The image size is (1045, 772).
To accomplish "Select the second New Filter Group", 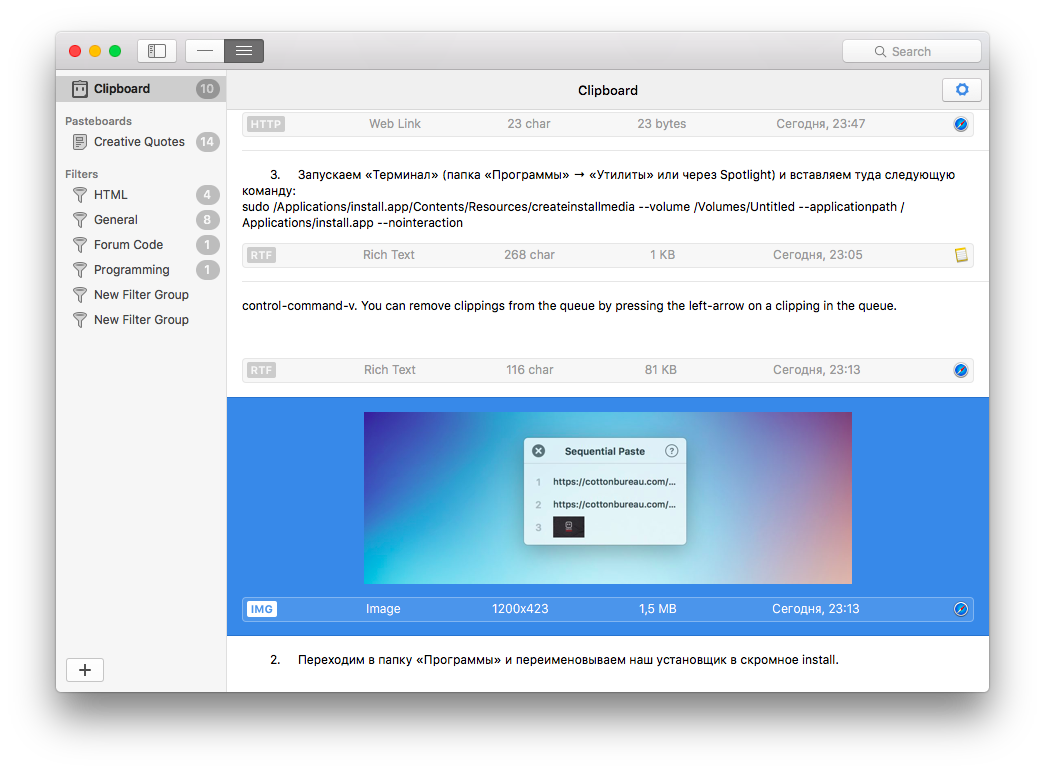I will coord(141,320).
